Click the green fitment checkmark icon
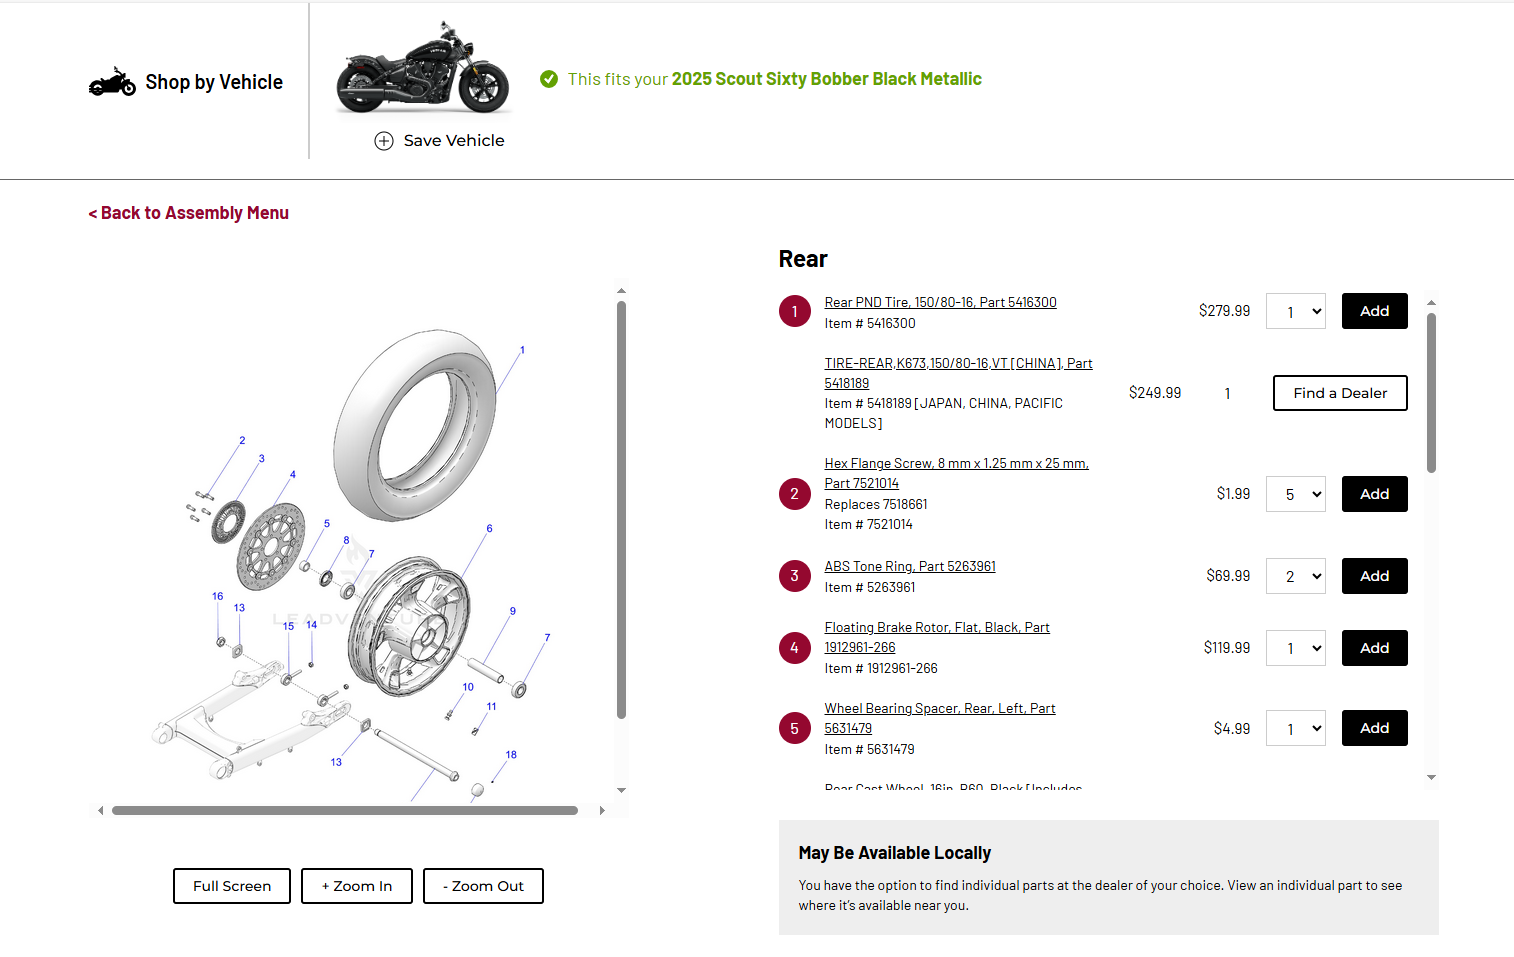 click(549, 79)
